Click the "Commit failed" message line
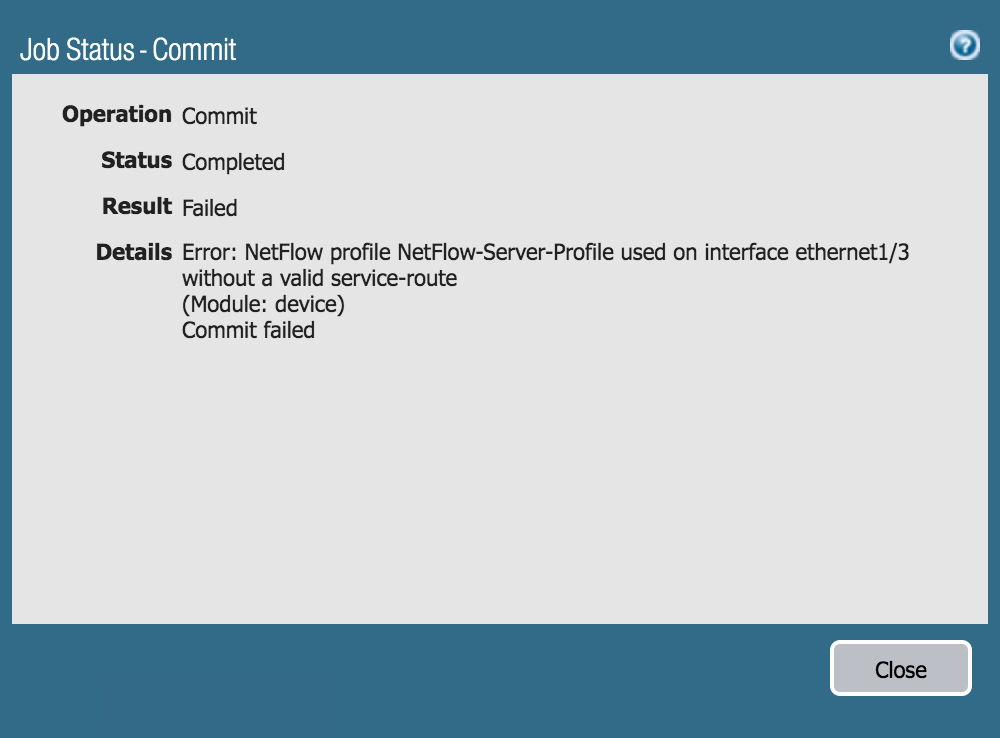 point(248,331)
